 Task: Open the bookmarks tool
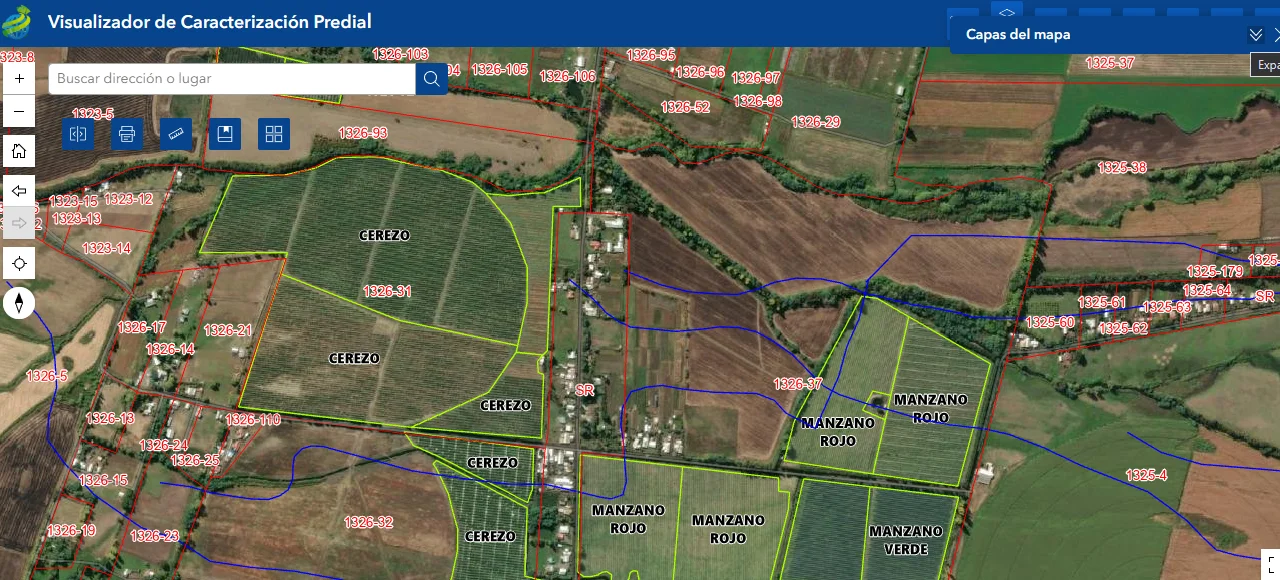(225, 134)
